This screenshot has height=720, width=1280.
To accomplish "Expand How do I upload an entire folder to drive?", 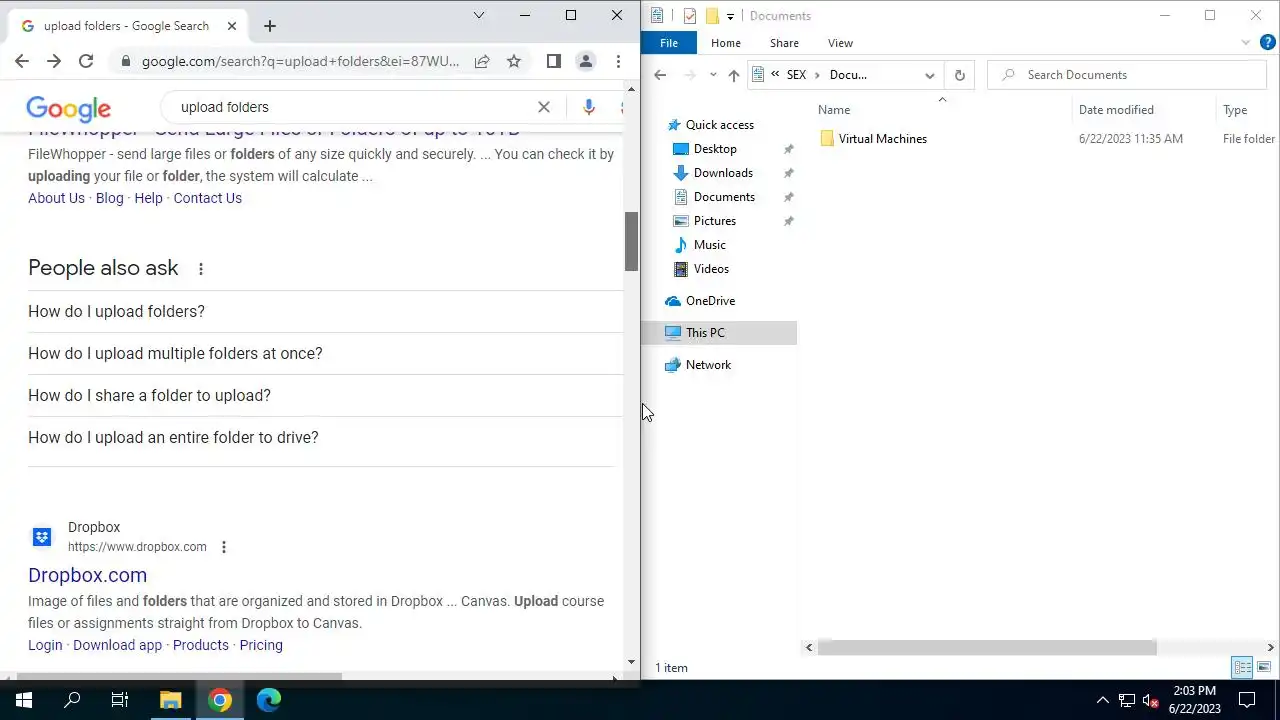I will tap(325, 437).
